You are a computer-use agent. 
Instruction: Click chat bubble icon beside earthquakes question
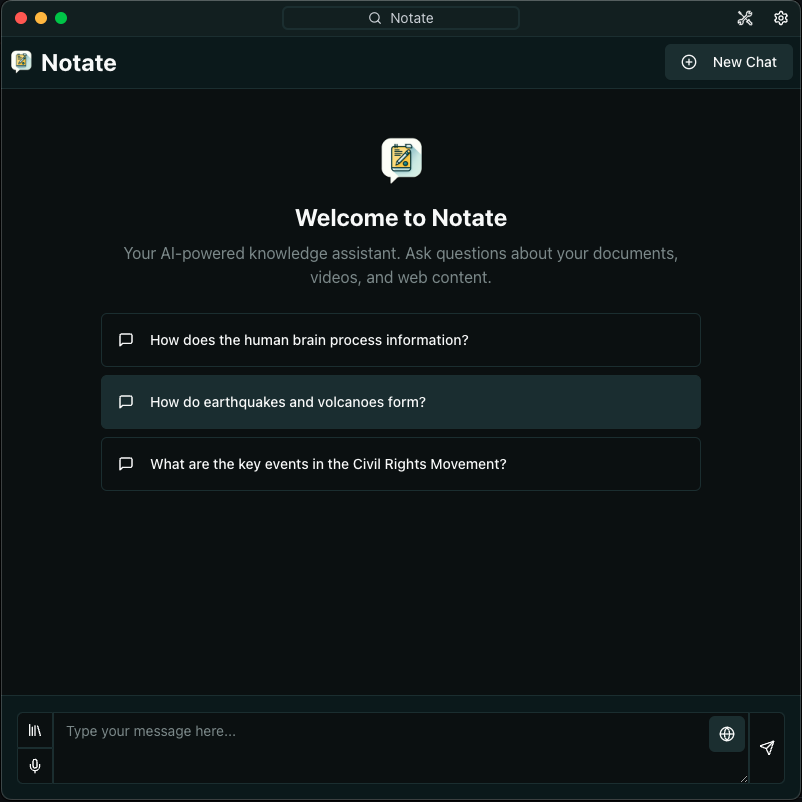[126, 402]
